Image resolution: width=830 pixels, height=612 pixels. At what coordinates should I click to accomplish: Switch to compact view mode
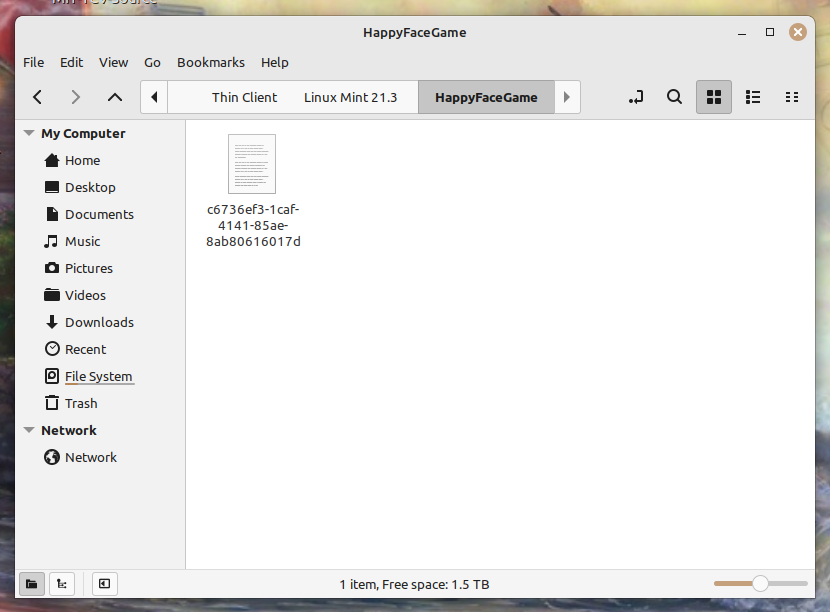(x=792, y=97)
